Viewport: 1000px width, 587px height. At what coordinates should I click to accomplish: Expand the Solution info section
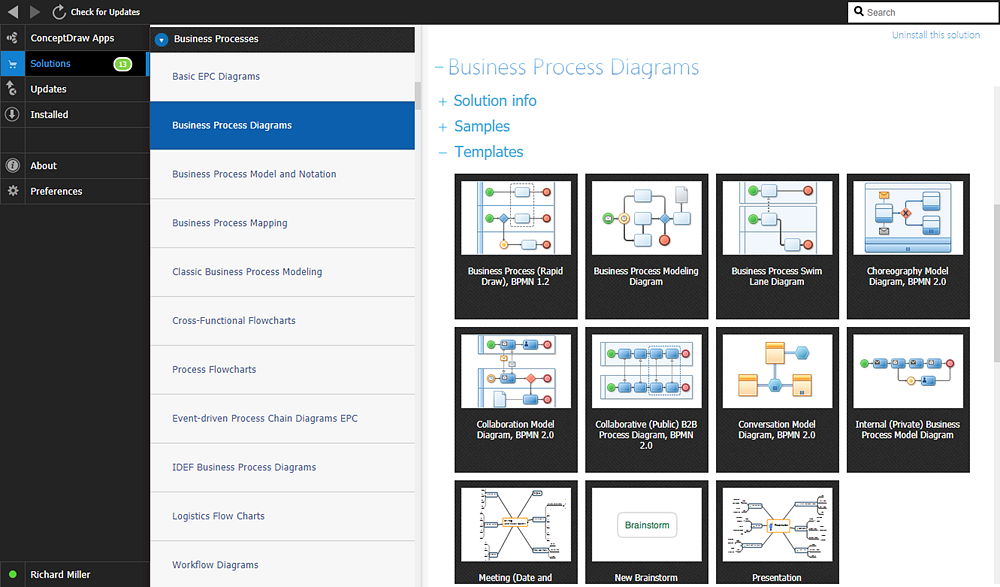[x=442, y=101]
